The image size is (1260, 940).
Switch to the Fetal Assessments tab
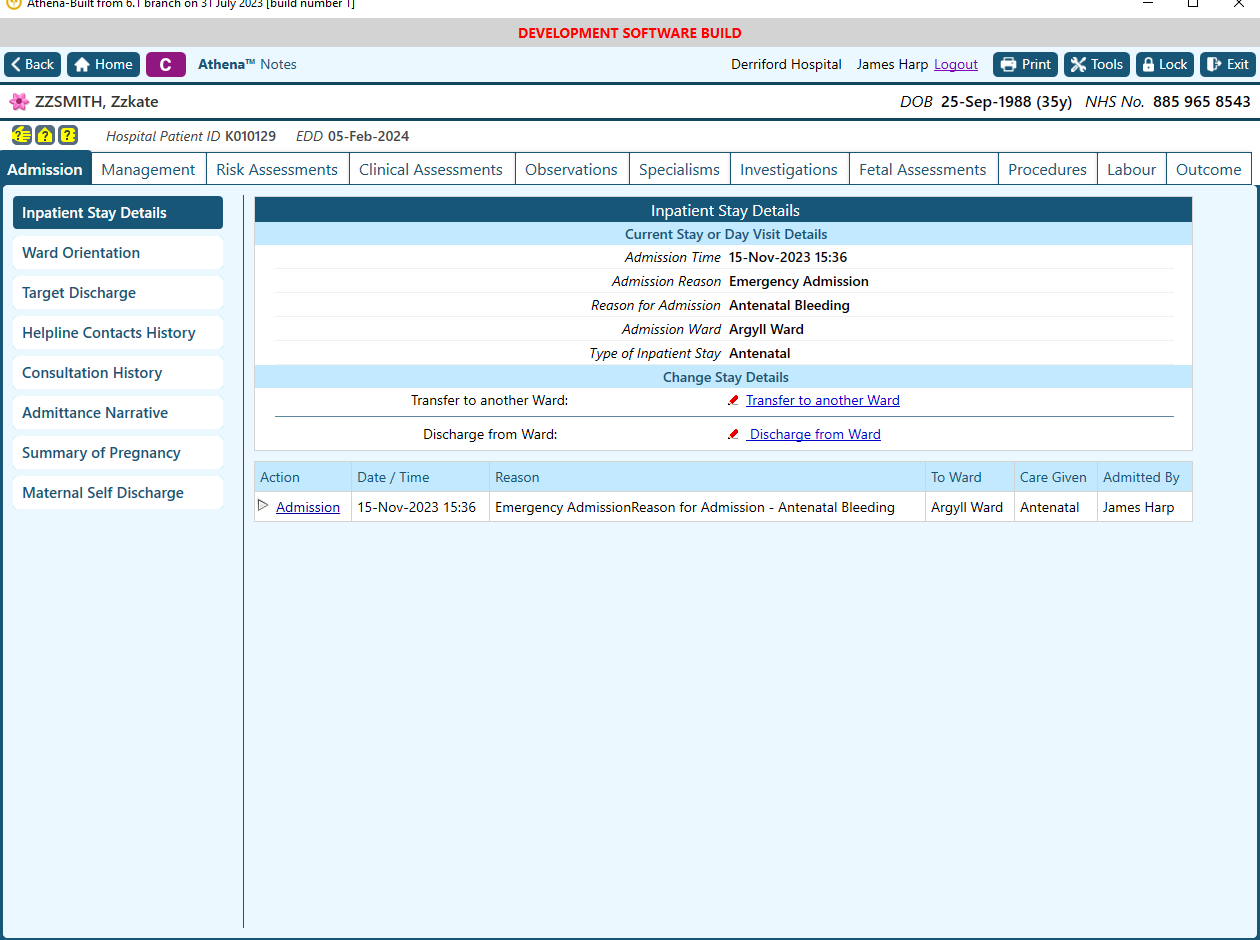point(923,169)
